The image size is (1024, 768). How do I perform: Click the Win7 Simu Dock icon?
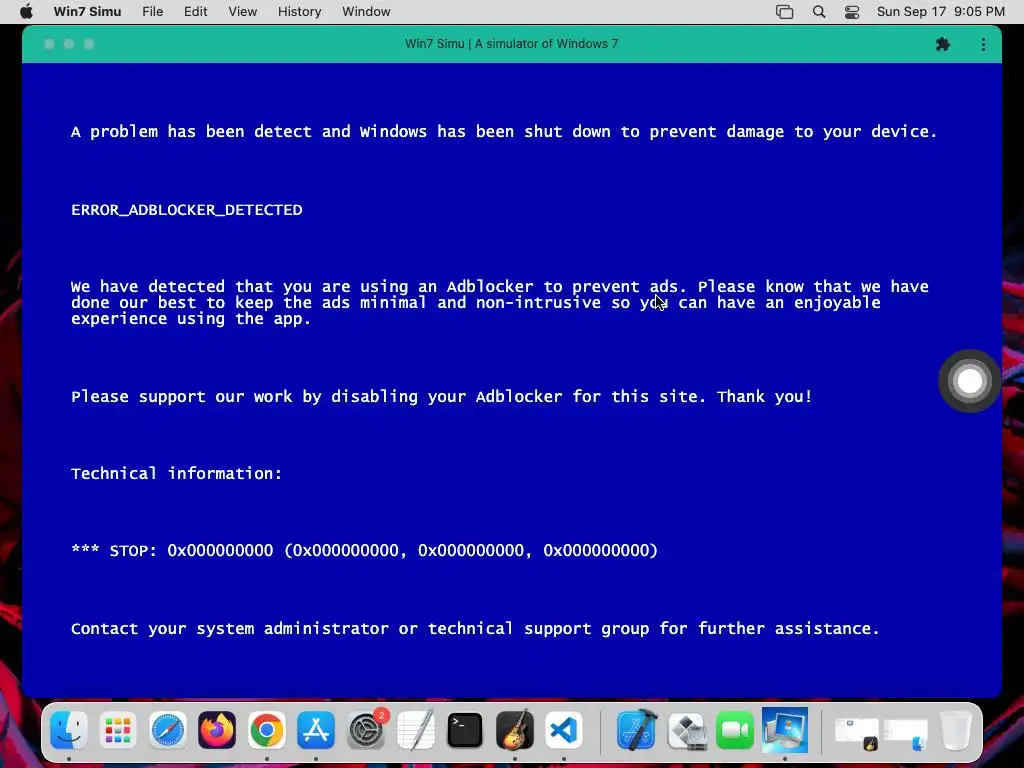784,729
